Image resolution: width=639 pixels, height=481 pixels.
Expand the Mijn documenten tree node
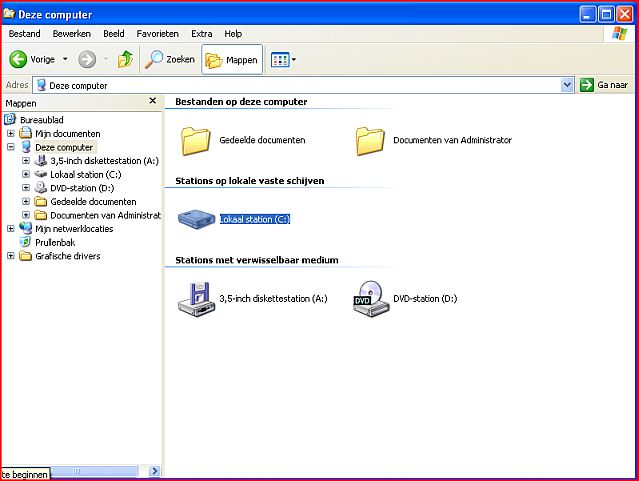pos(11,133)
